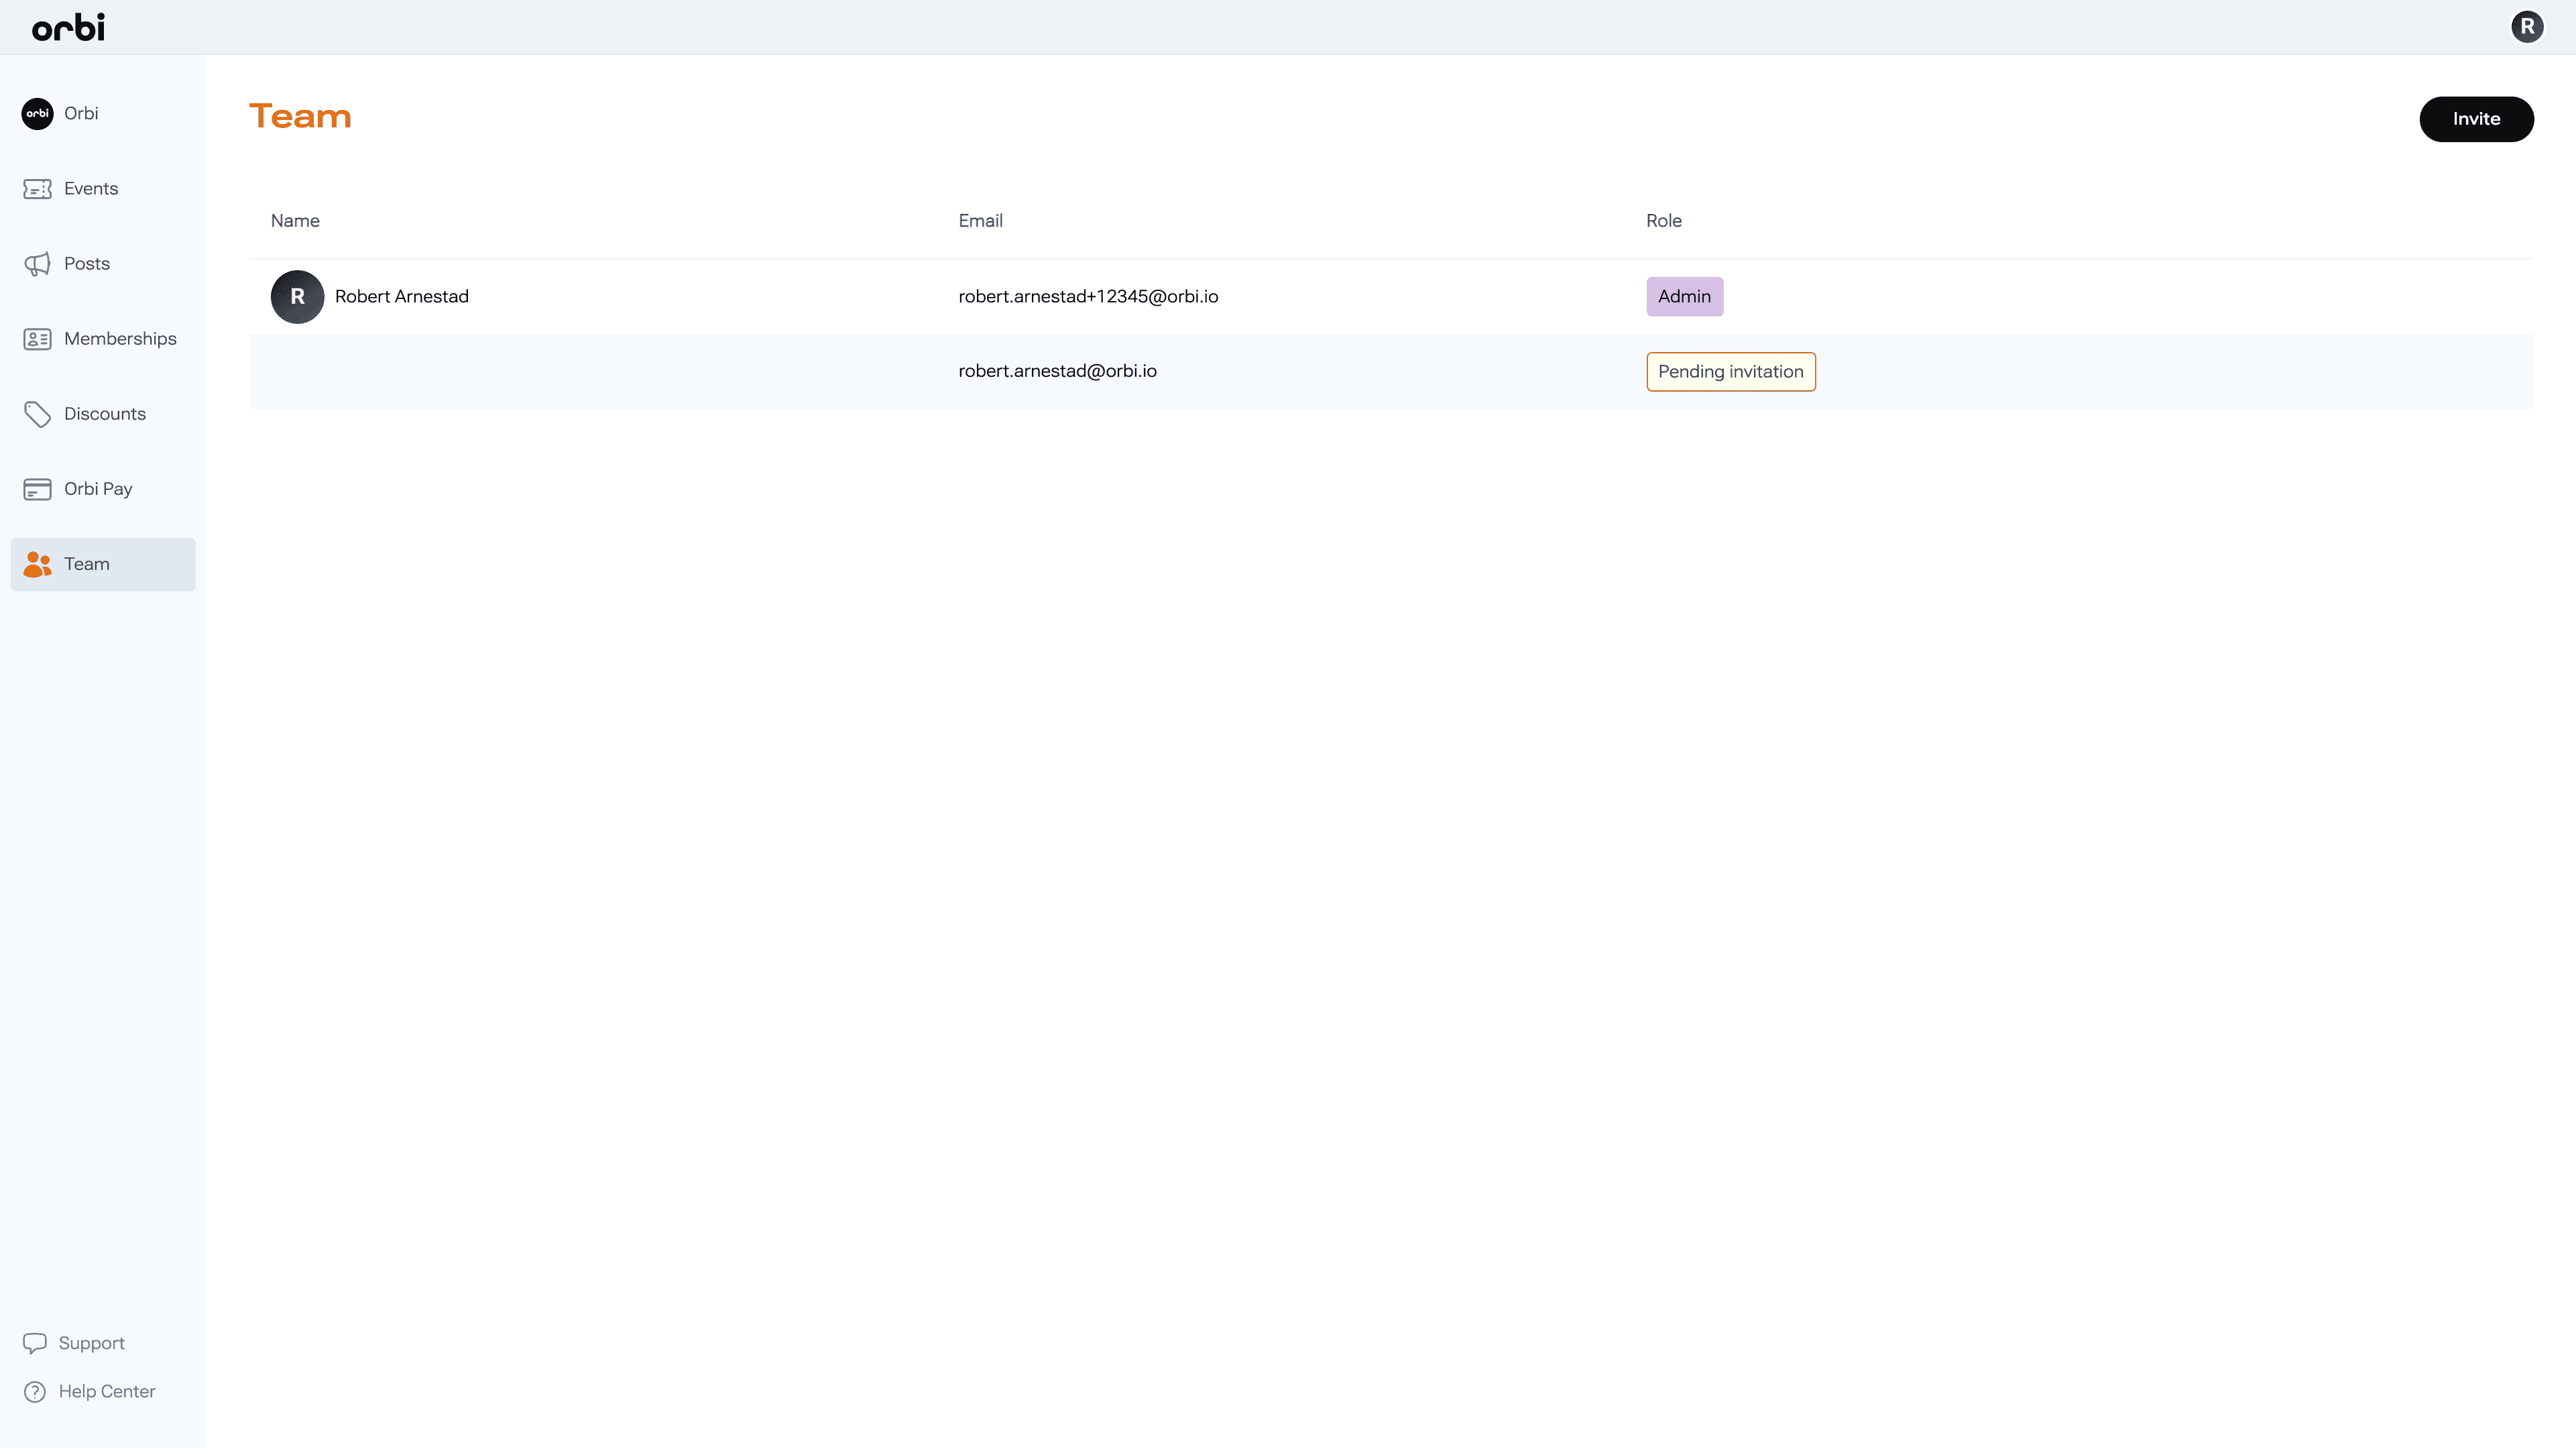Click the Admin role badge
This screenshot has width=2576, height=1449.
pyautogui.click(x=1684, y=297)
